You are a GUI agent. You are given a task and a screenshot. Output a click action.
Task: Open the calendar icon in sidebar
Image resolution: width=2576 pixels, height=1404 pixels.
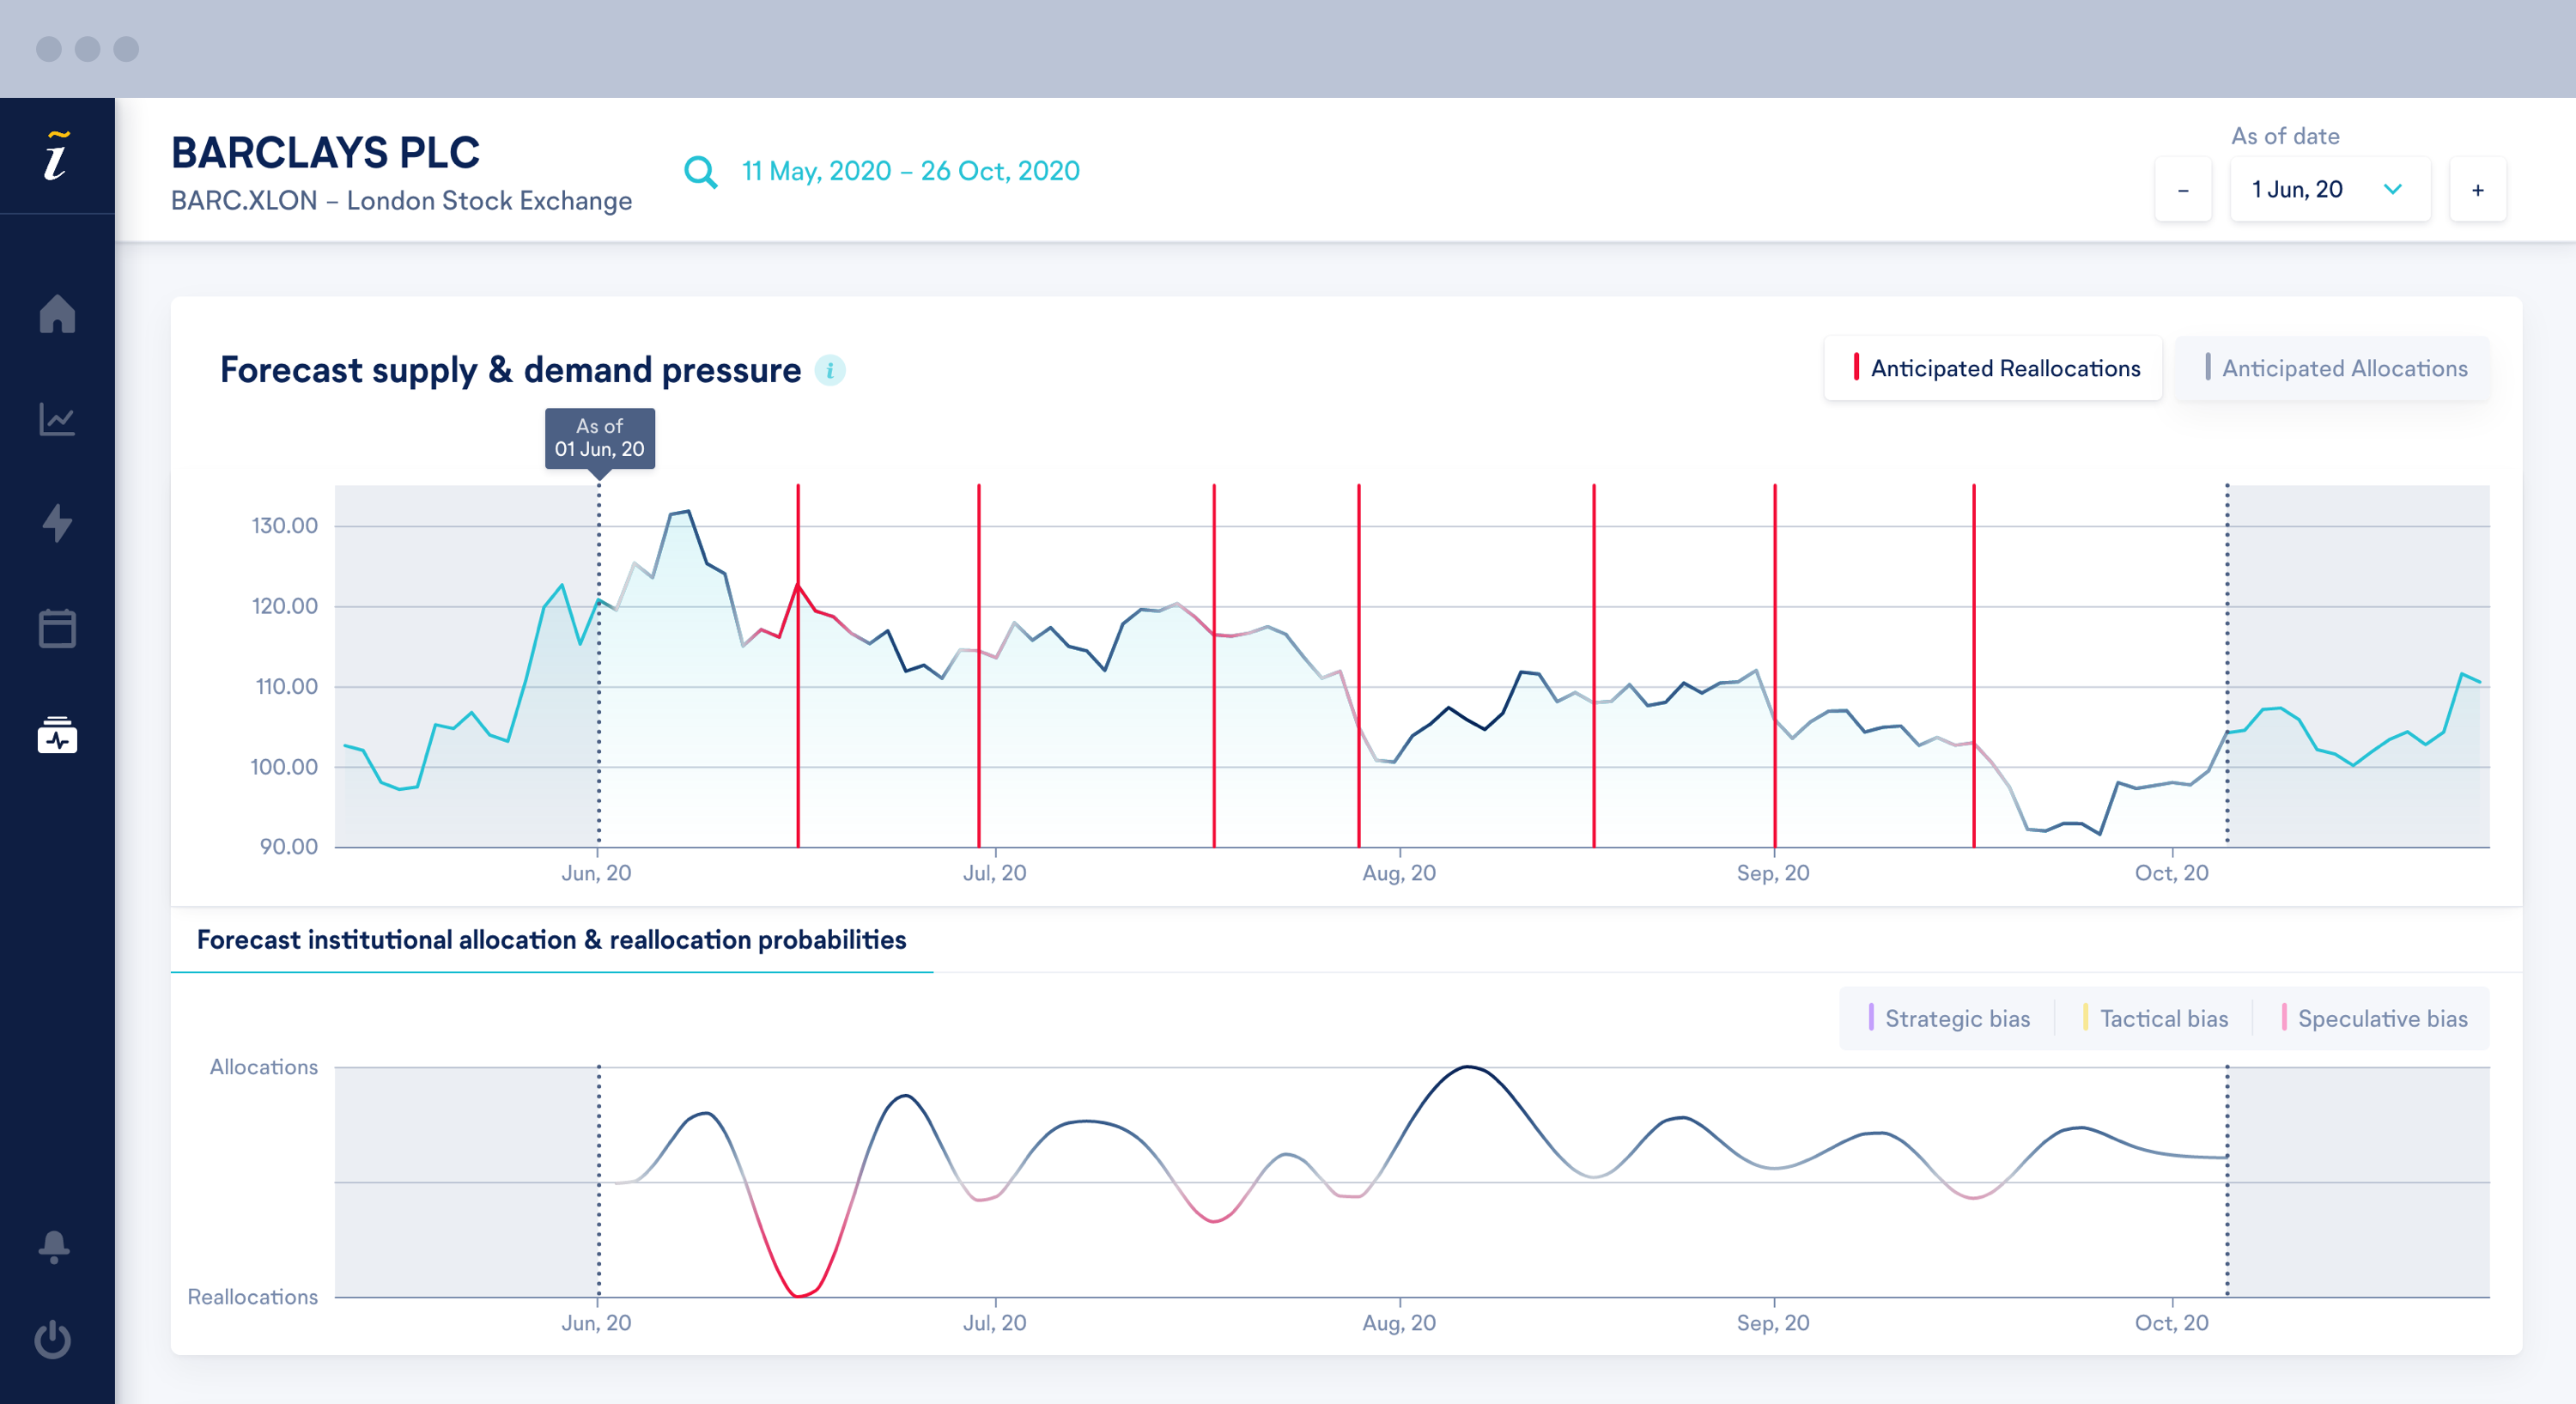(57, 628)
